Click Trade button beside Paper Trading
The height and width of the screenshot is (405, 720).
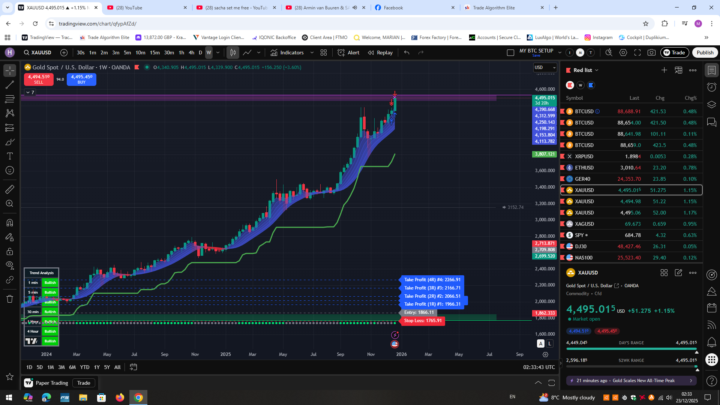click(84, 383)
